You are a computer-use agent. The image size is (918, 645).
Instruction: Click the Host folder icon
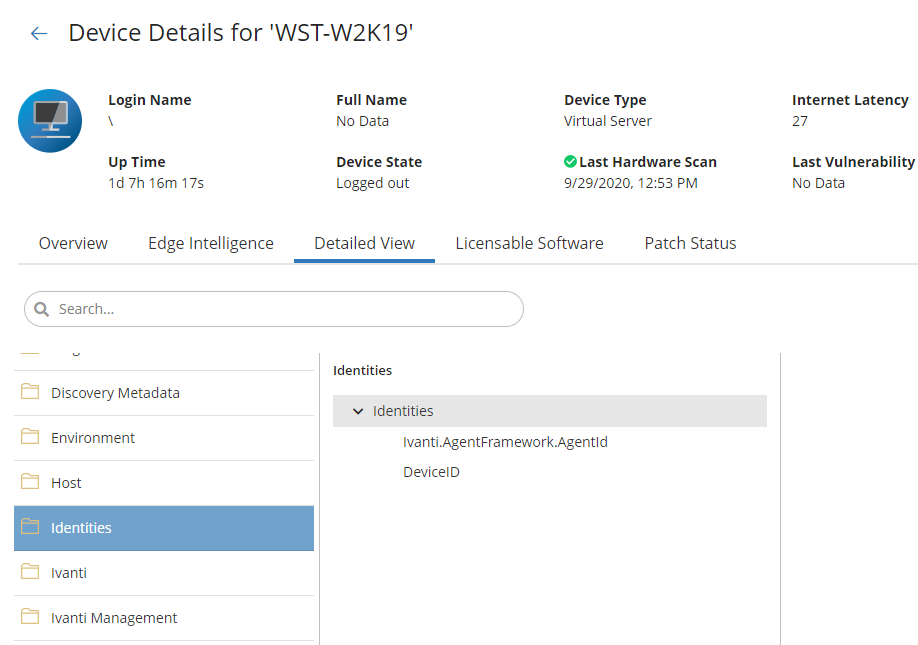[30, 483]
